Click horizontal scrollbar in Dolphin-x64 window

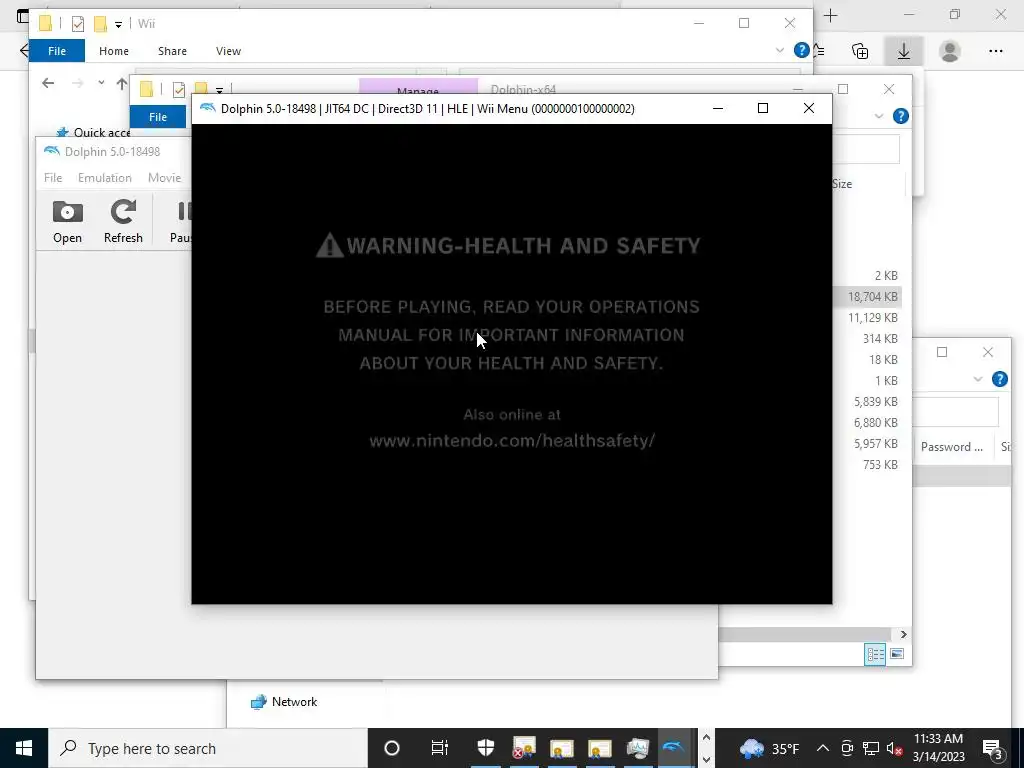pyautogui.click(x=805, y=634)
